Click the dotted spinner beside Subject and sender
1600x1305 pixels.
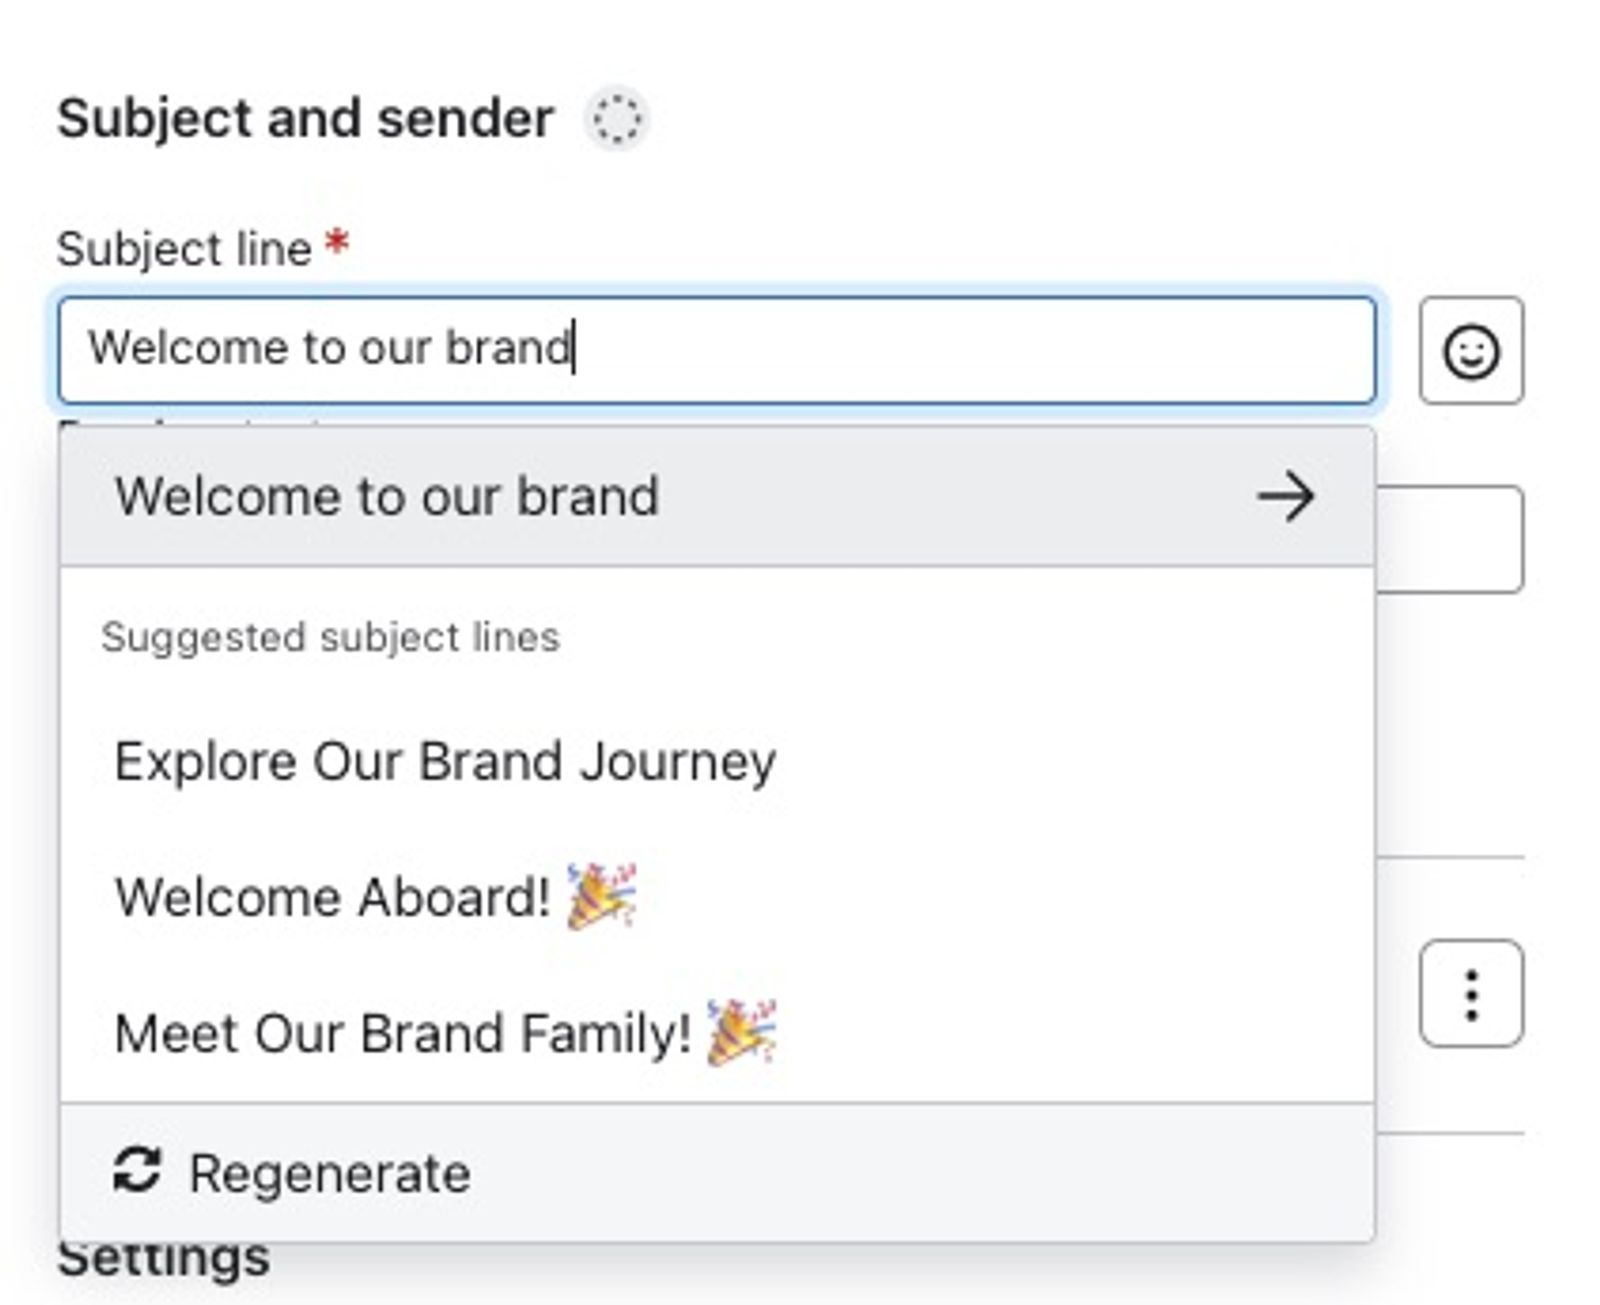[x=617, y=119]
